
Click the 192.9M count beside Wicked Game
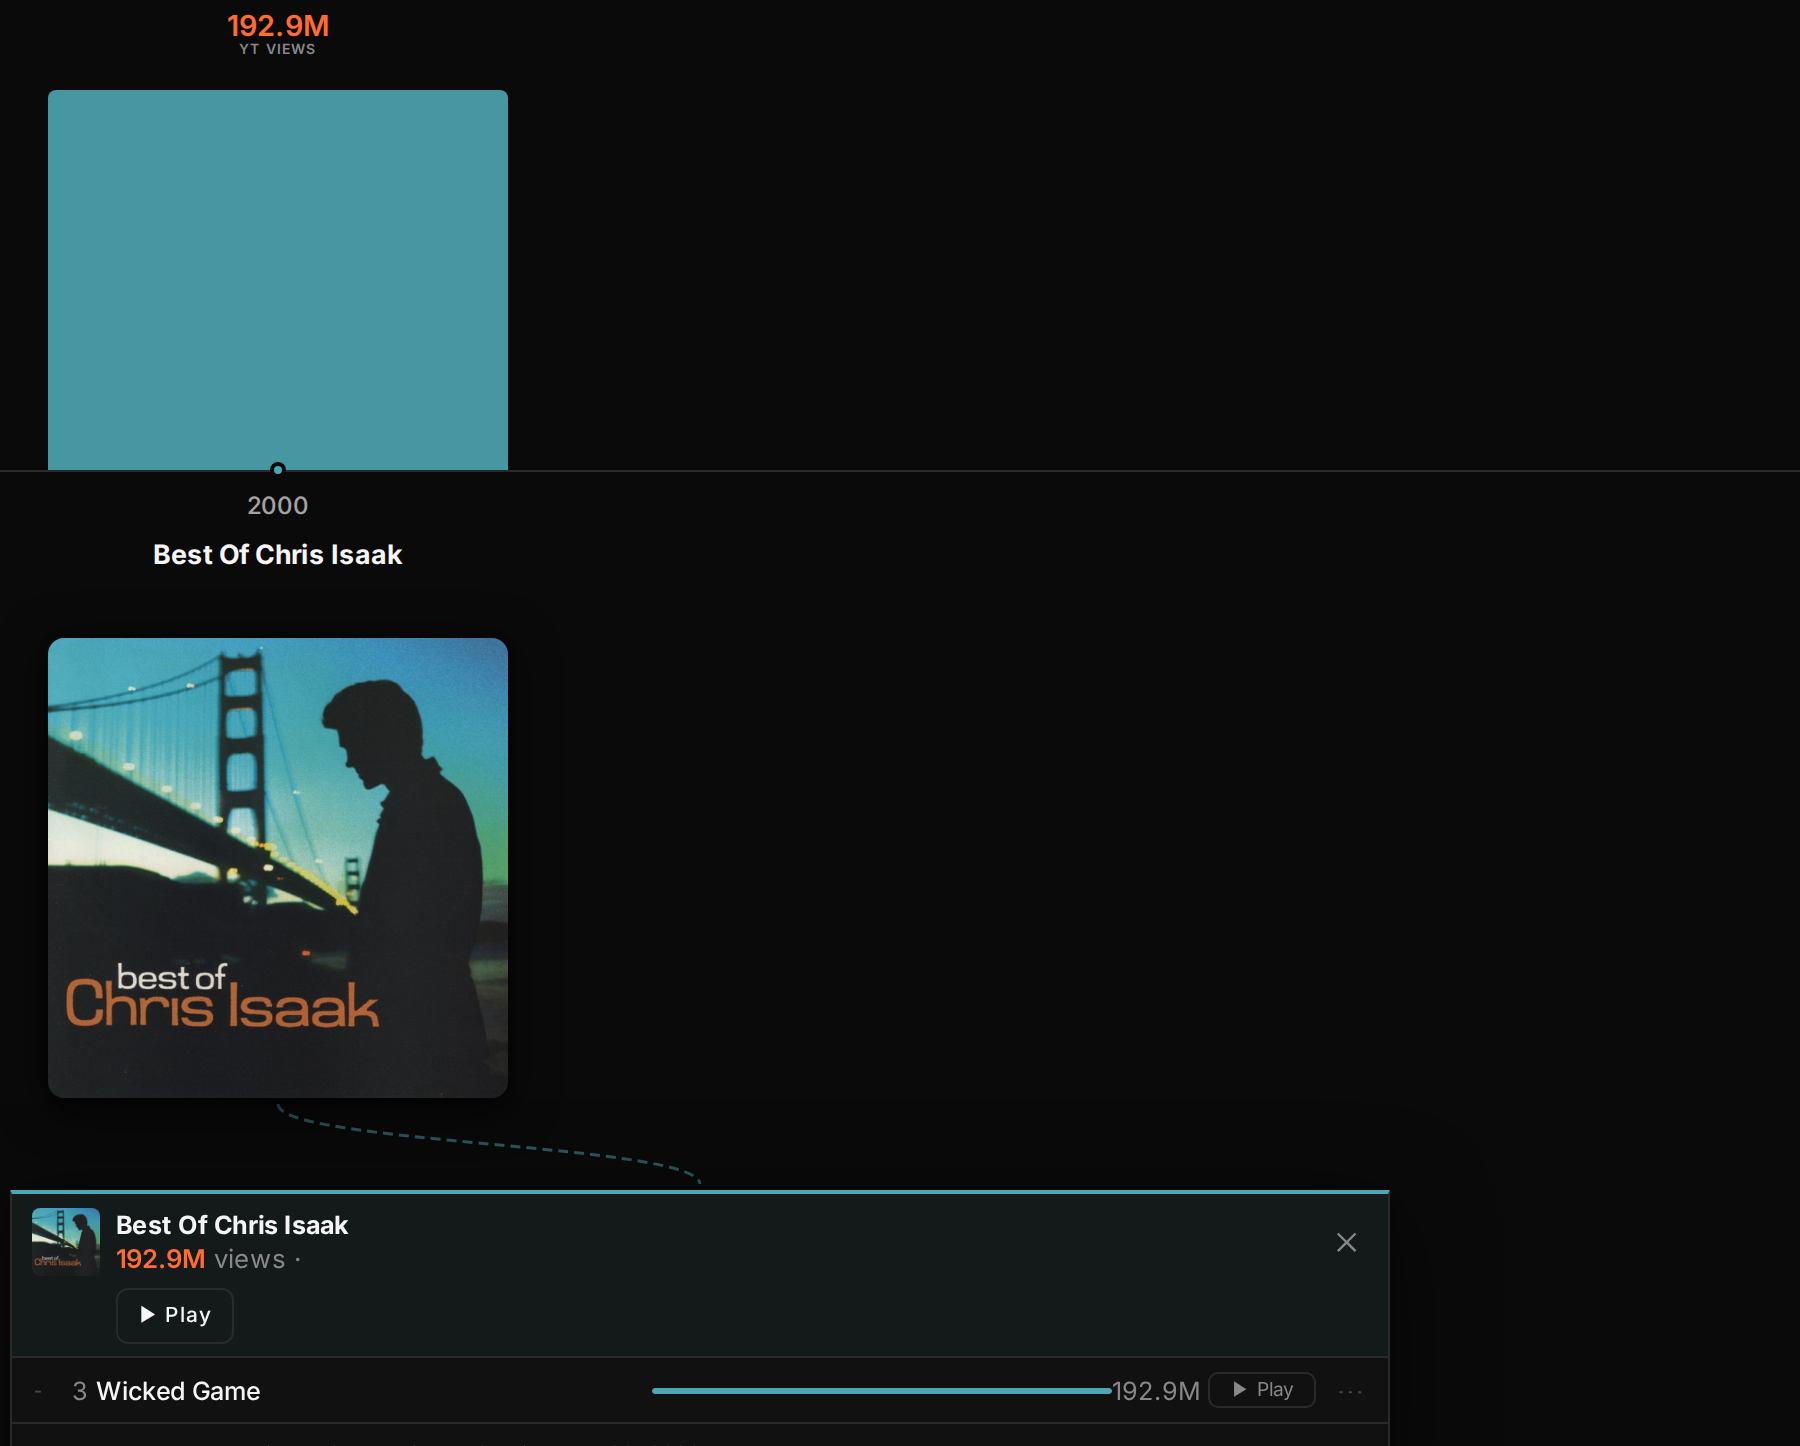[x=1156, y=1391]
